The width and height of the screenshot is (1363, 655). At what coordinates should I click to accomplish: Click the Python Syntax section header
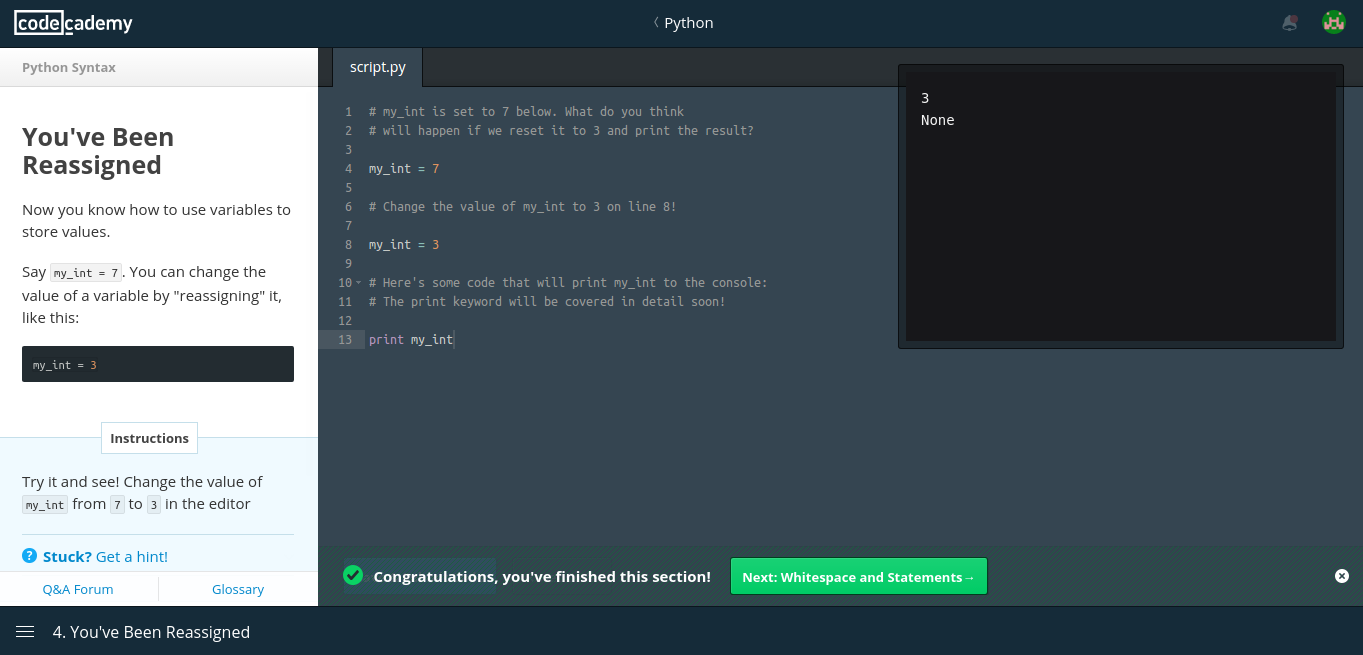69,68
